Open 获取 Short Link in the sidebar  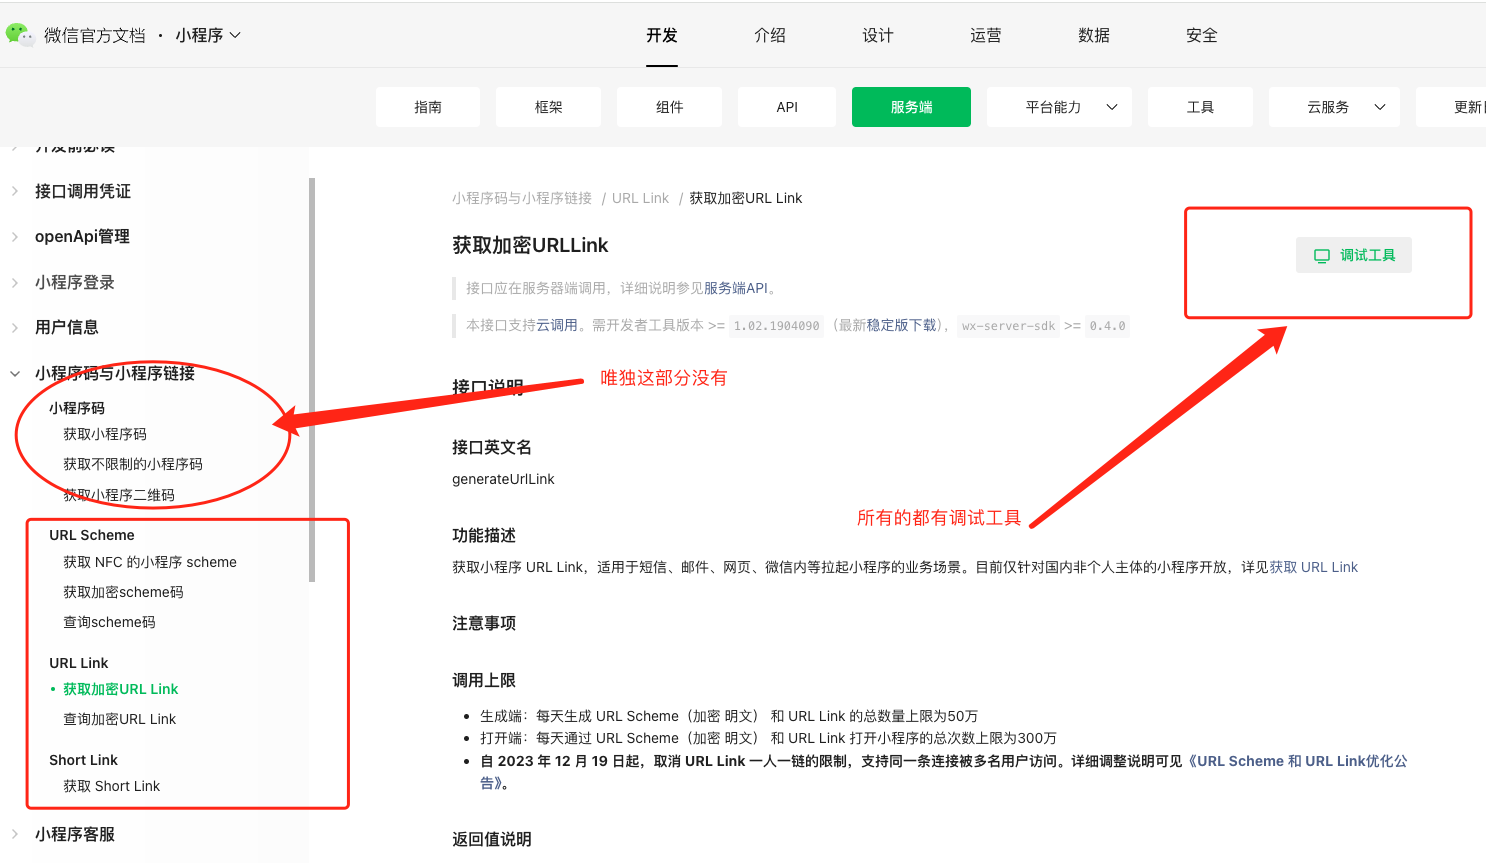click(x=111, y=786)
